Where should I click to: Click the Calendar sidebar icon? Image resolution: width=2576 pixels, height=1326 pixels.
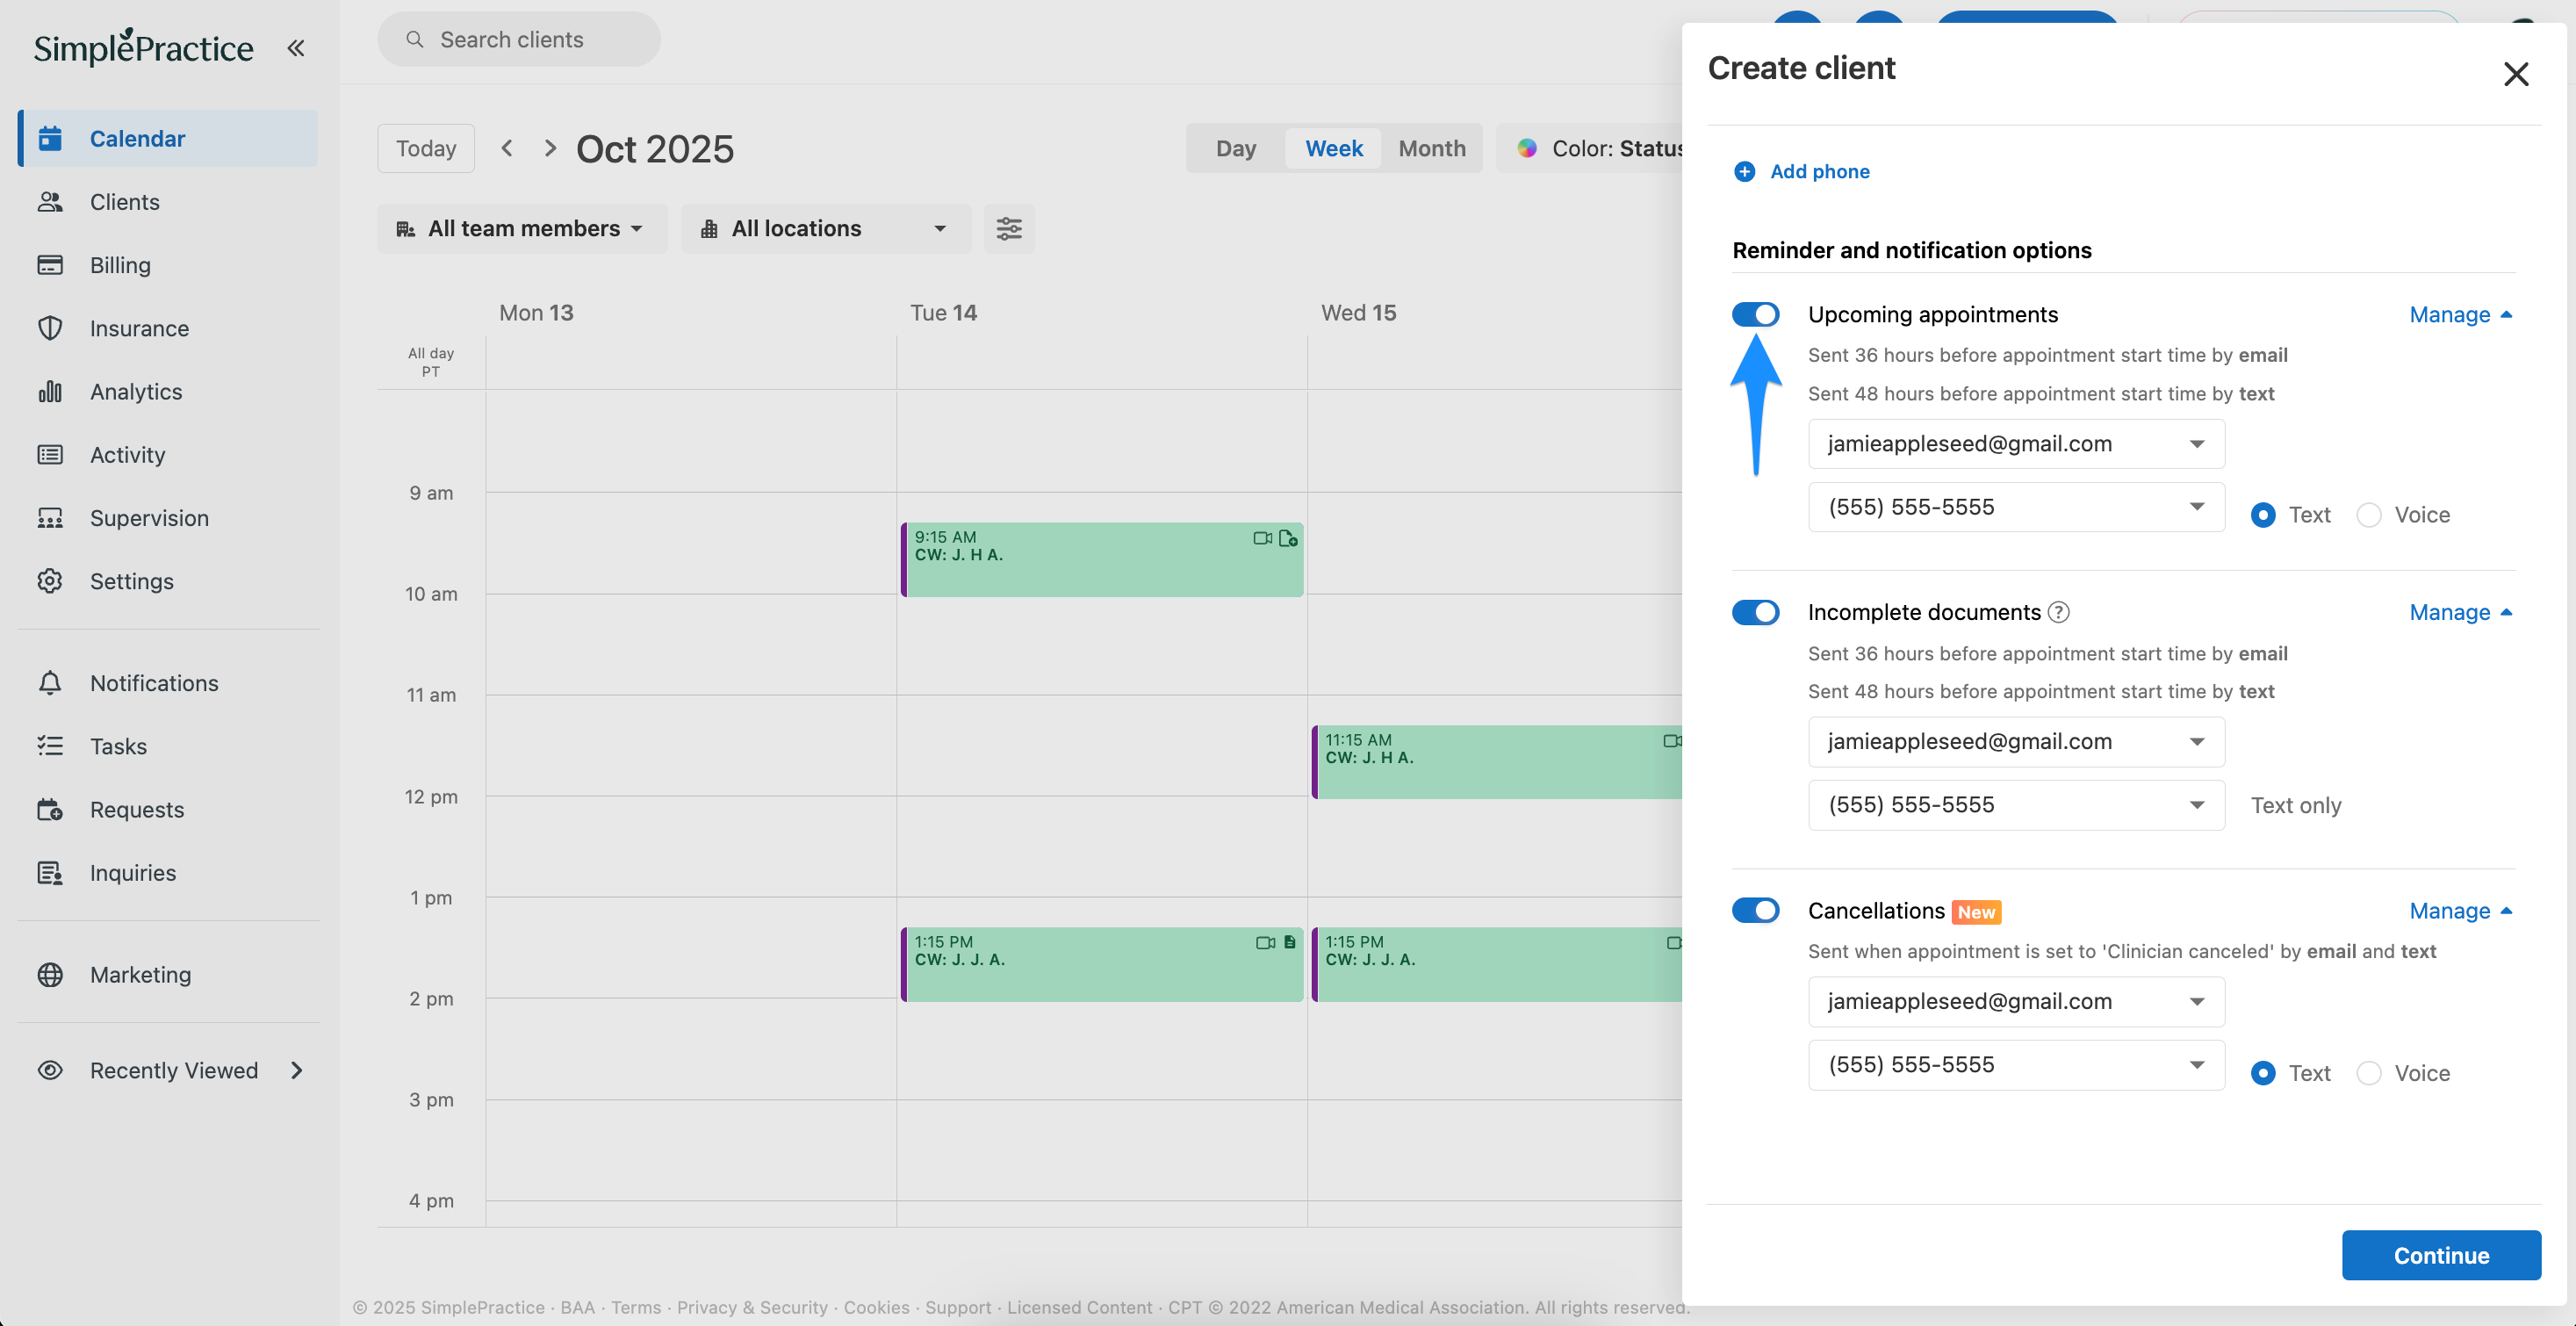point(50,138)
